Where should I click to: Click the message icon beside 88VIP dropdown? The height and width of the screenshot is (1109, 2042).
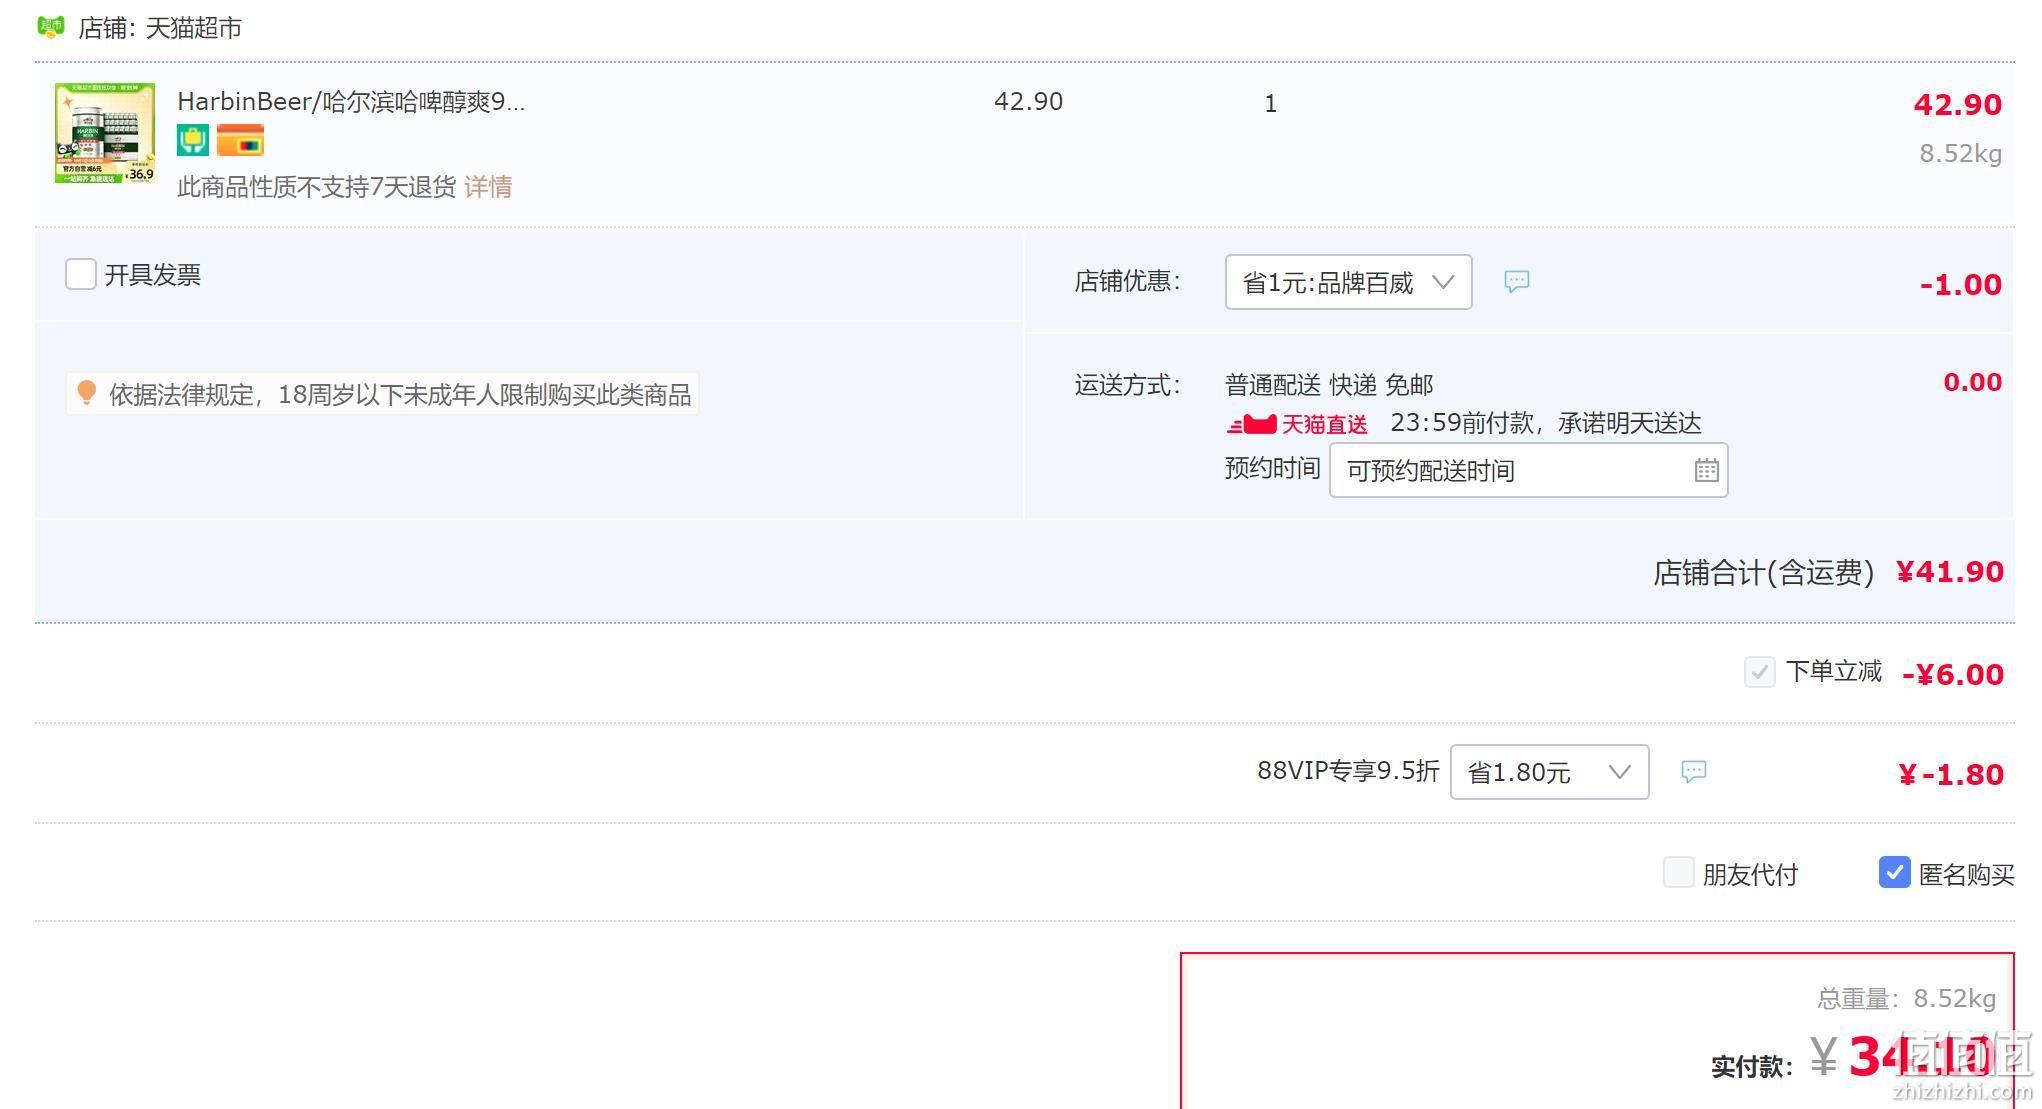pyautogui.click(x=1693, y=771)
